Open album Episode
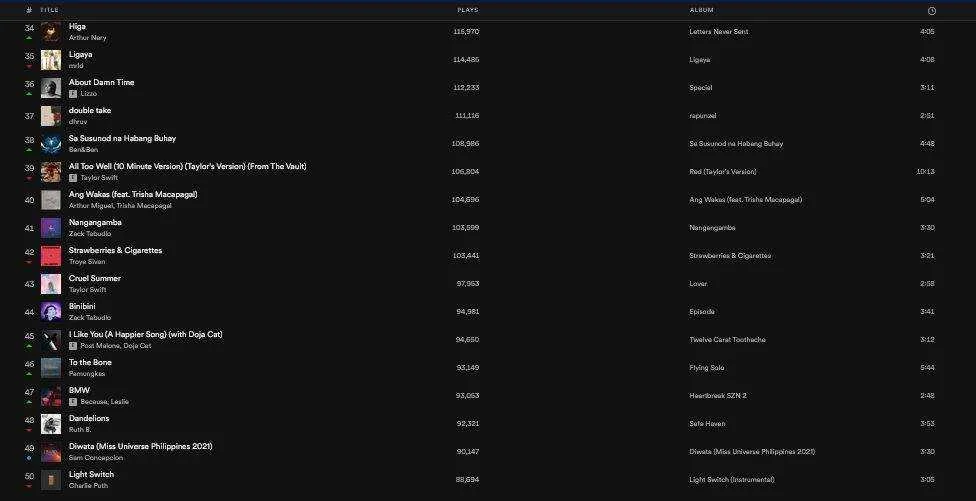976x501 pixels. coord(702,312)
